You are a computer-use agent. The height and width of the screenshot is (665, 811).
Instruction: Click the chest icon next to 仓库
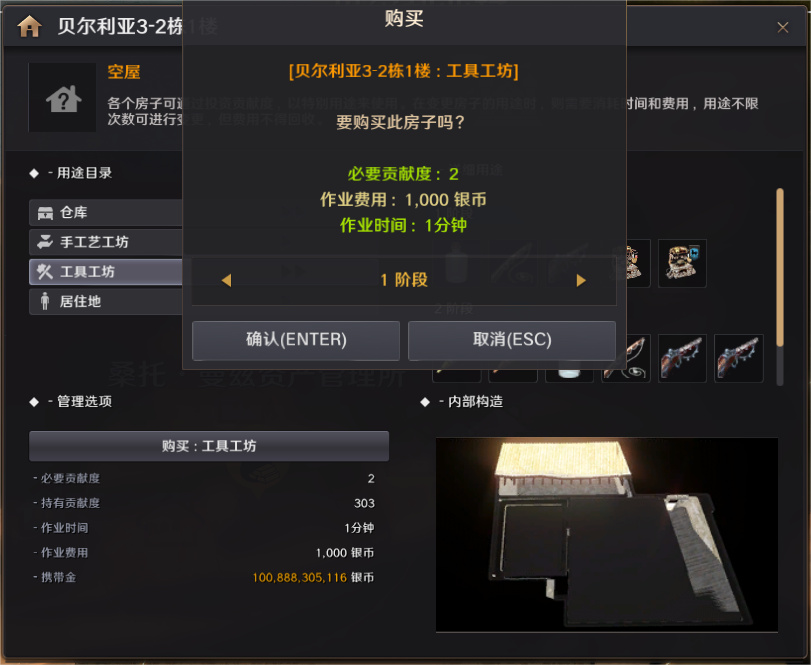[45, 213]
